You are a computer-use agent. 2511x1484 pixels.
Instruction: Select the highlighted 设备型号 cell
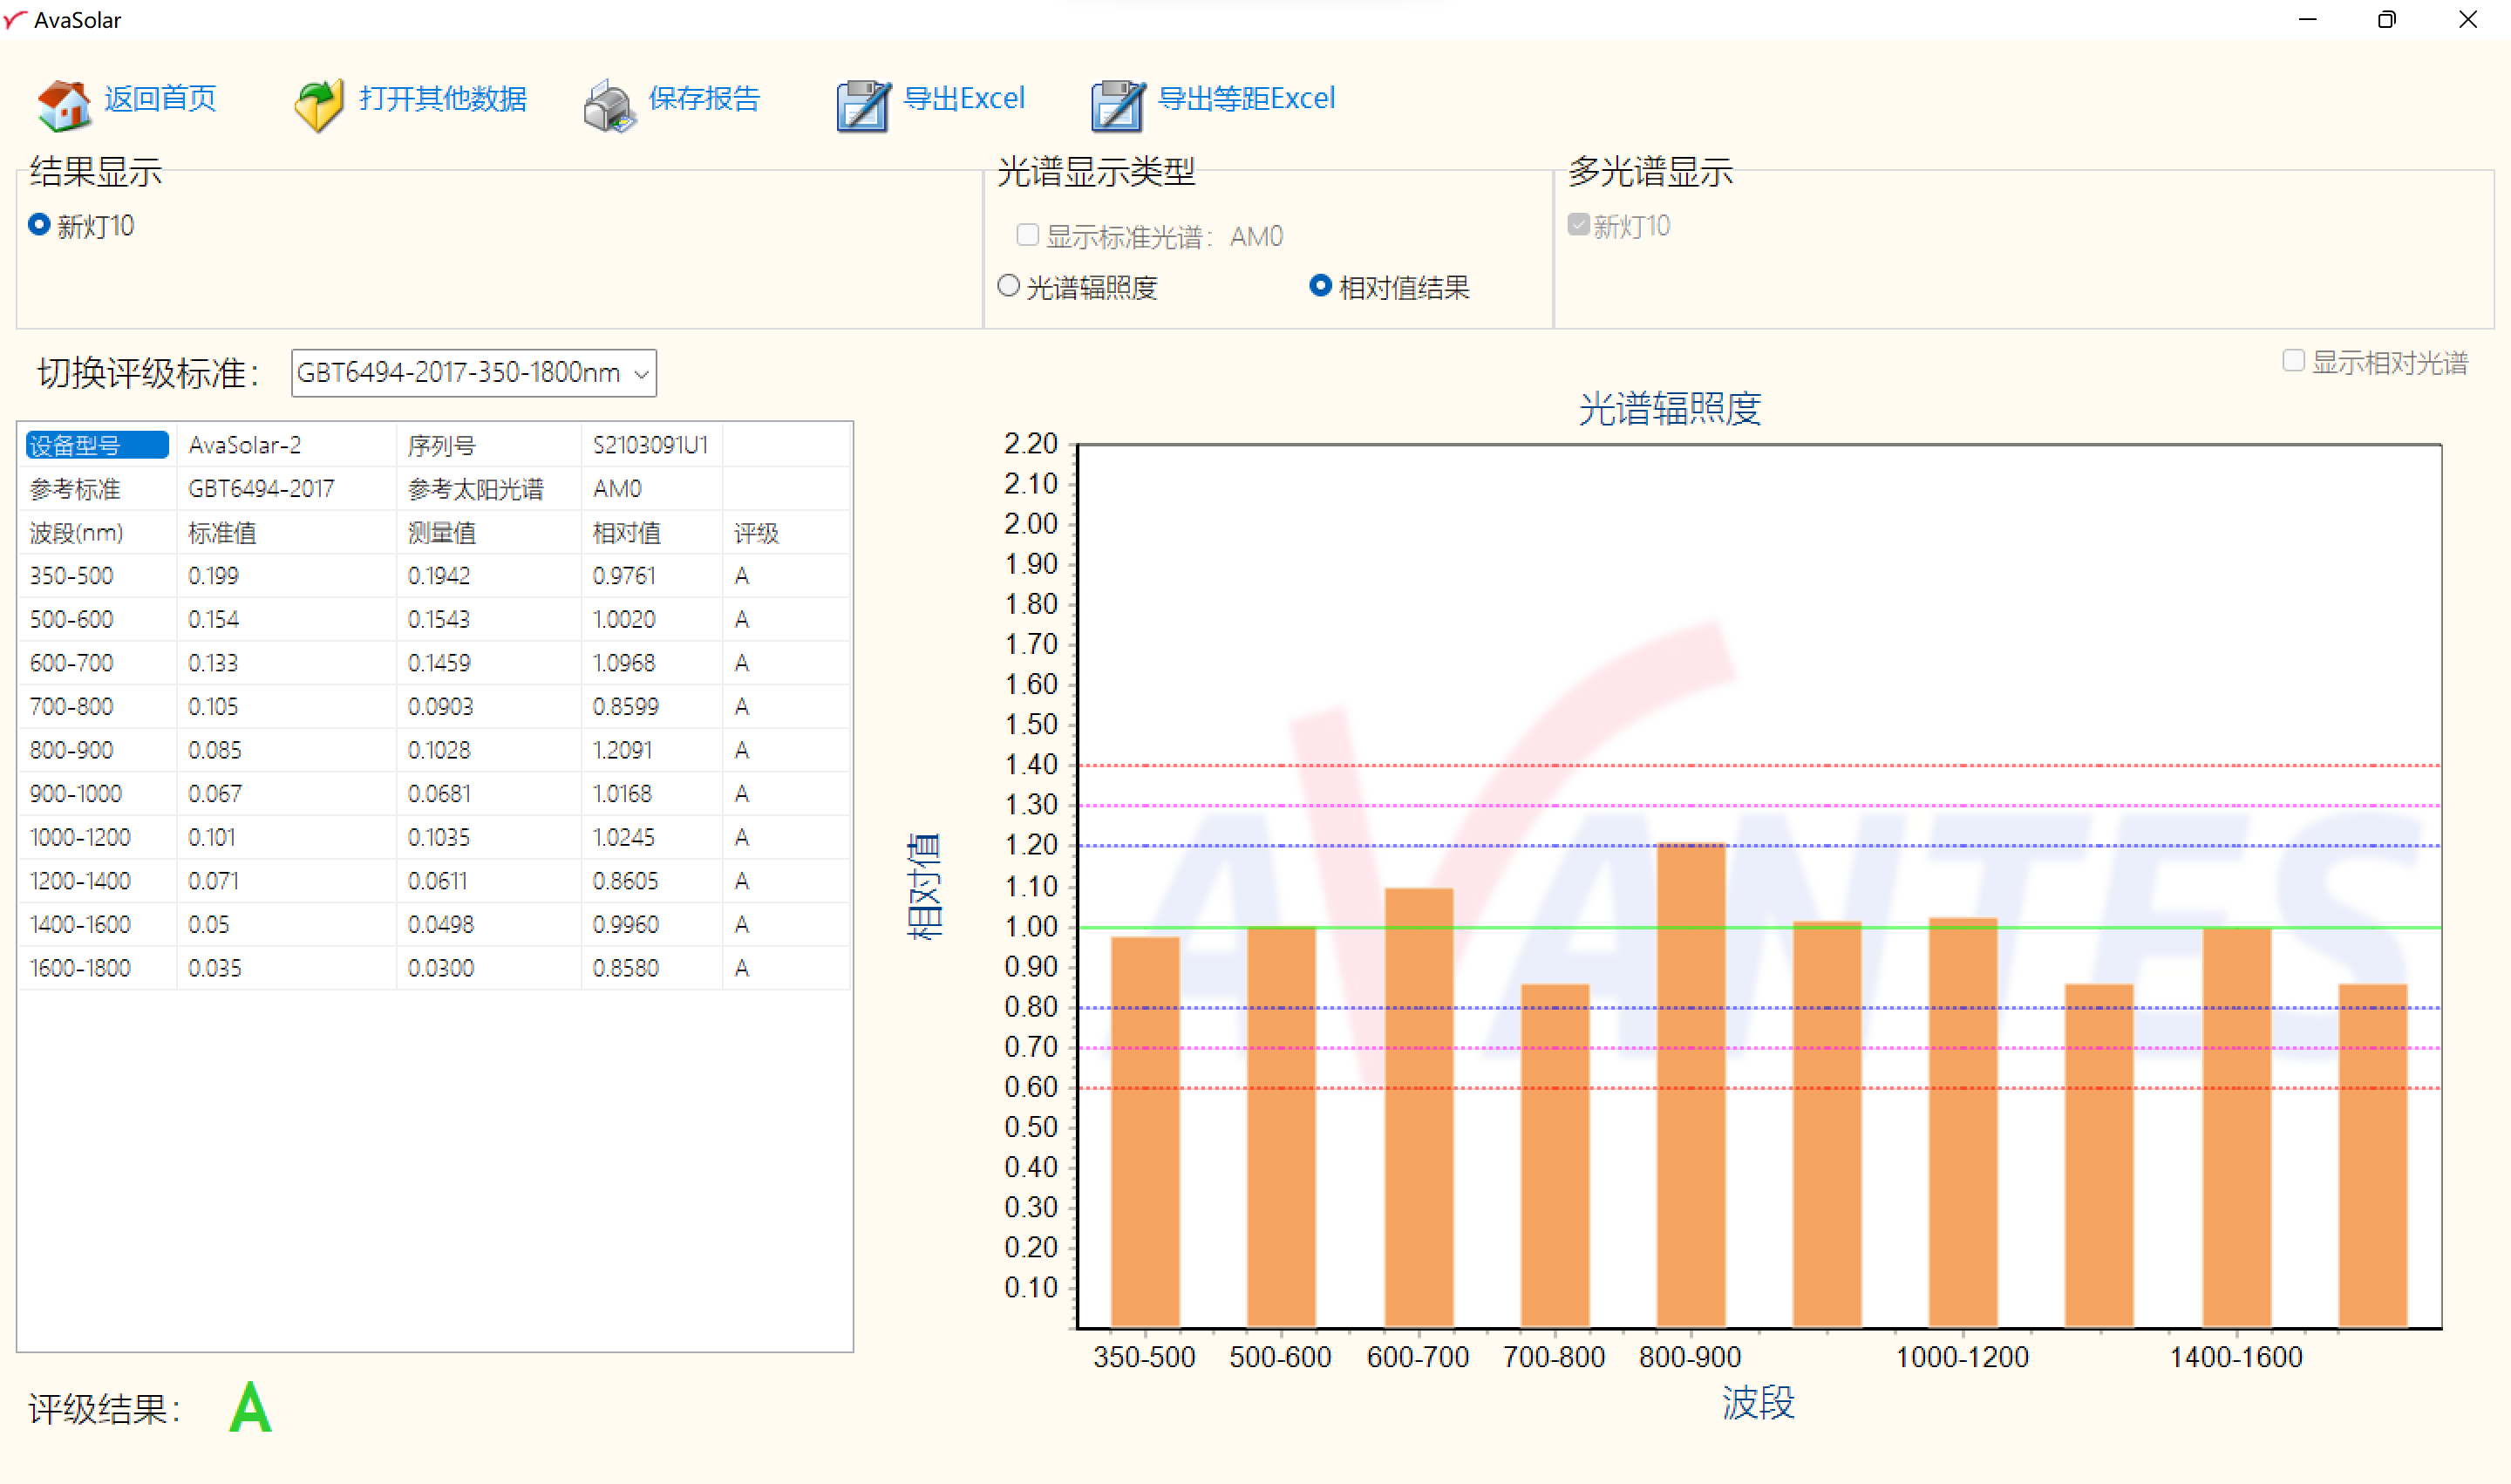click(97, 445)
